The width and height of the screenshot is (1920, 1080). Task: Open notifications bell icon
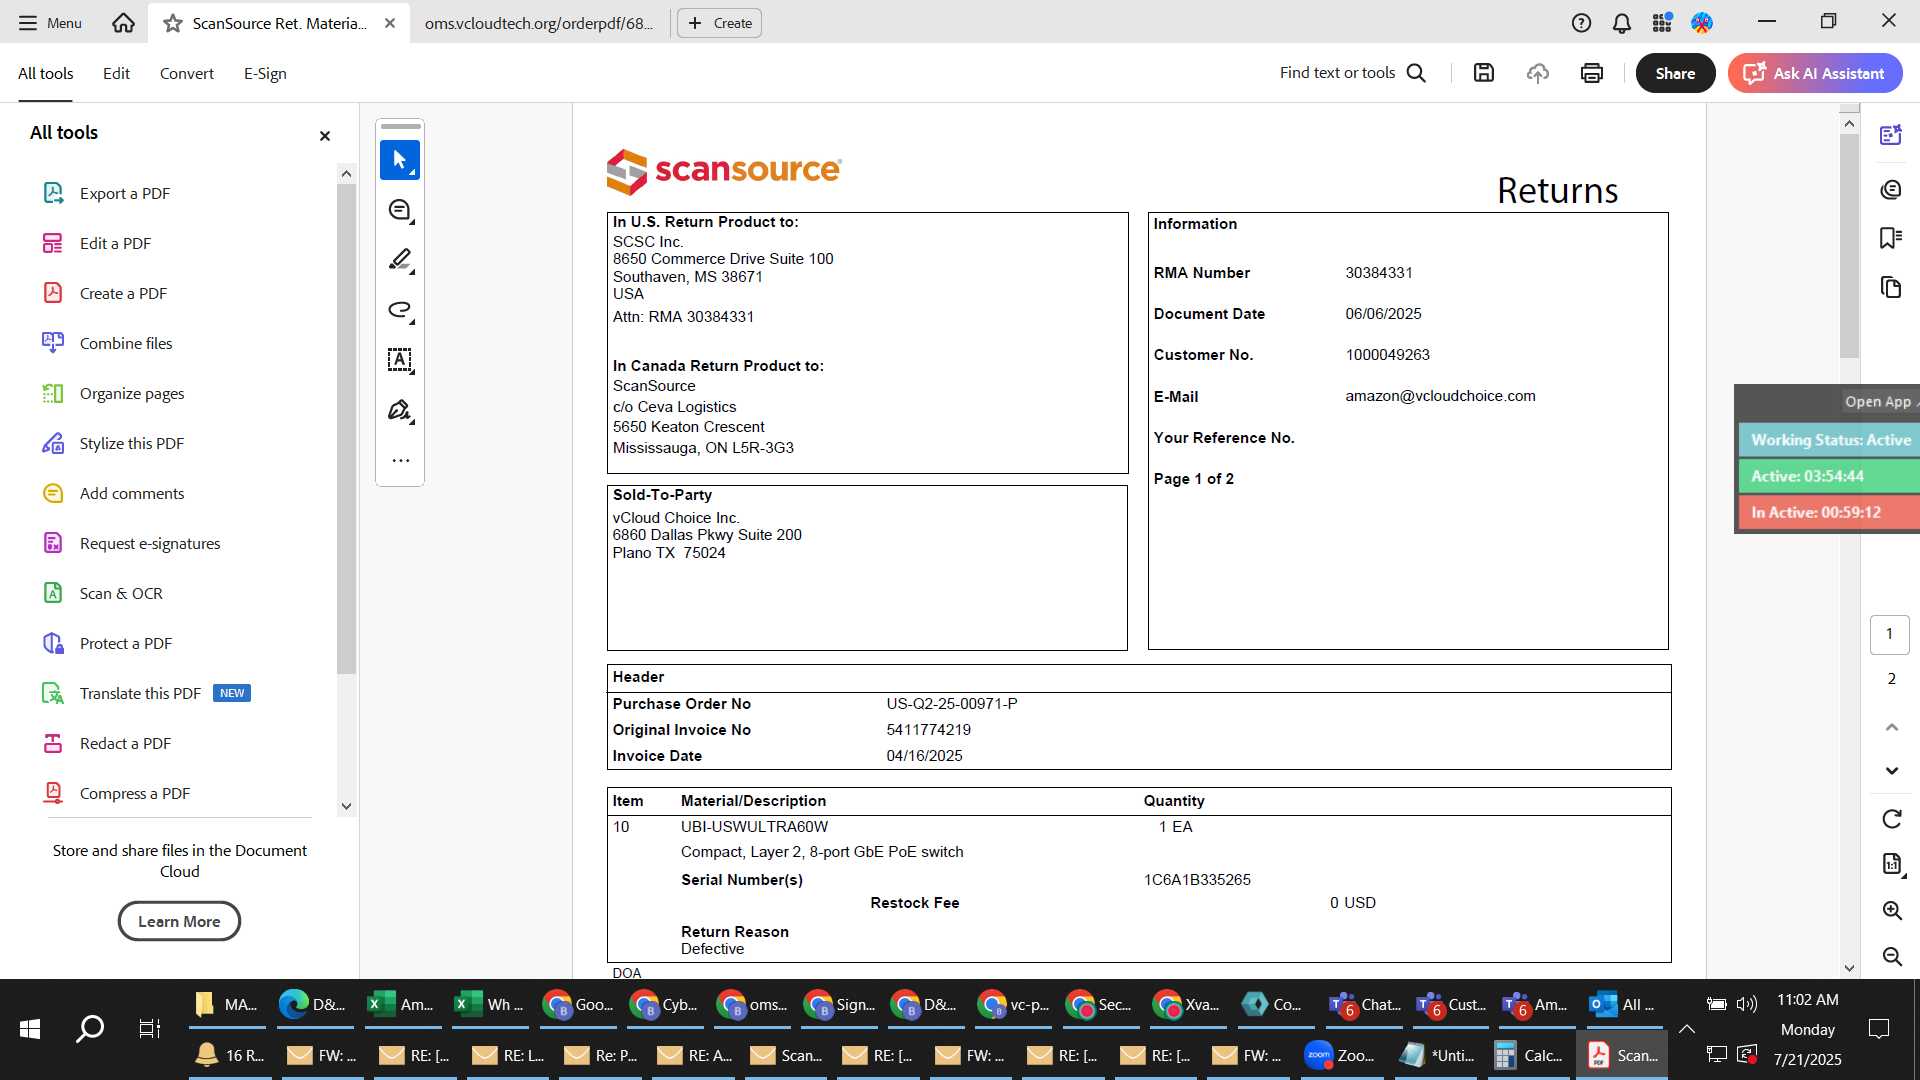pos(1622,23)
